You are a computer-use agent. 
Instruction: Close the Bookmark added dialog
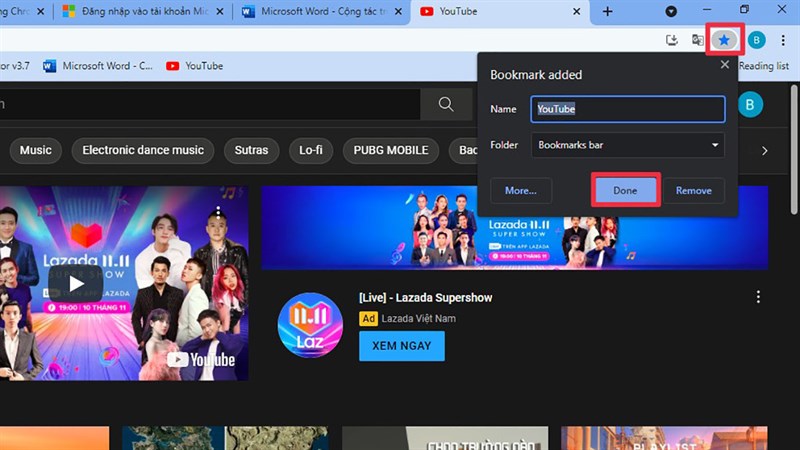[724, 64]
